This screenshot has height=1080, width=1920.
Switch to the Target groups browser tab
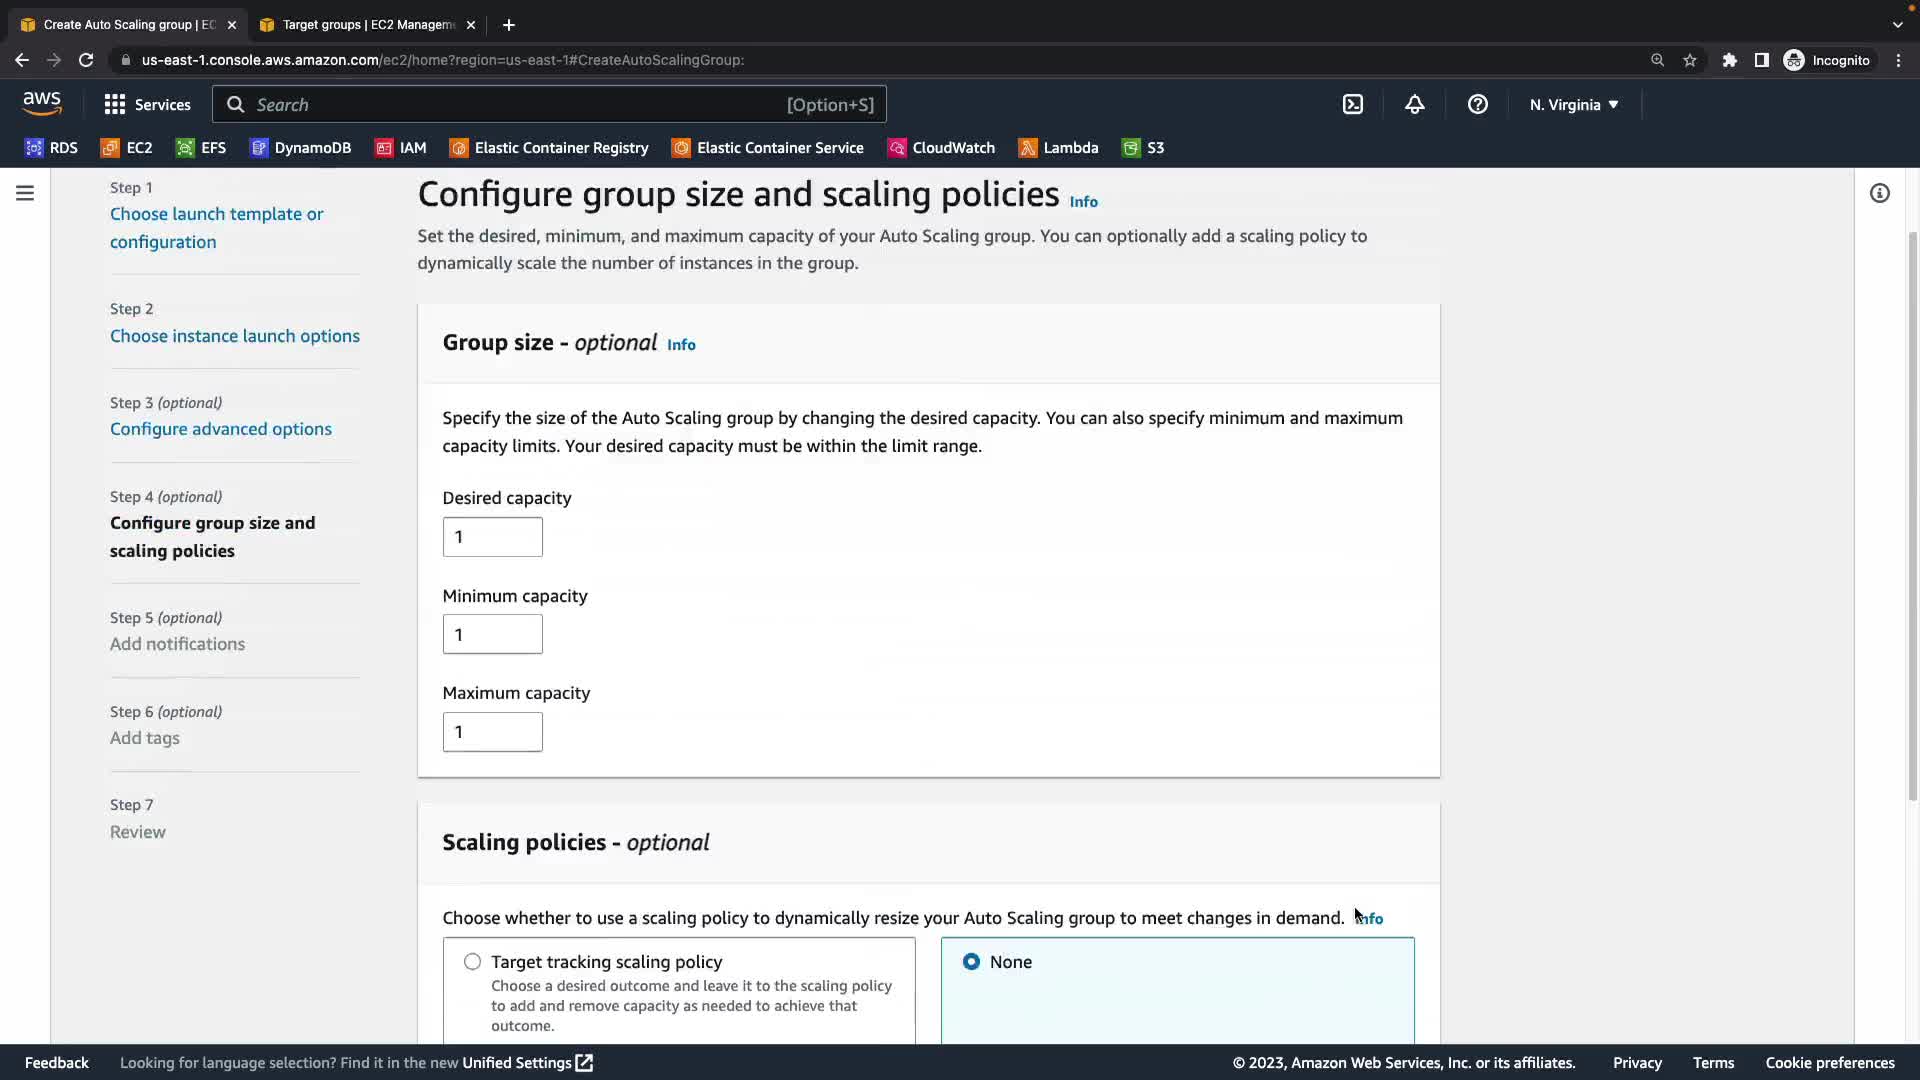pyautogui.click(x=365, y=24)
